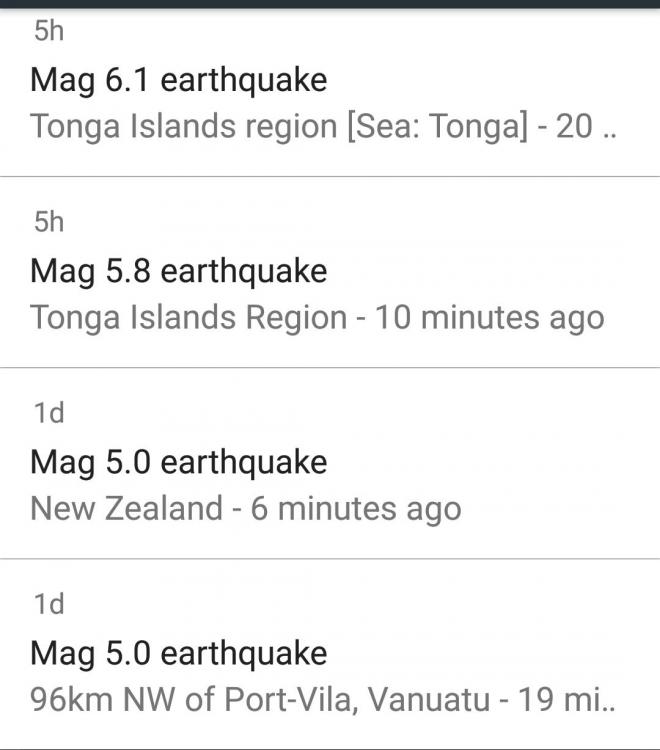Screen dimensions: 660x750
Task: Open the Mag 5.8 earthquake alert
Action: (x=179, y=271)
